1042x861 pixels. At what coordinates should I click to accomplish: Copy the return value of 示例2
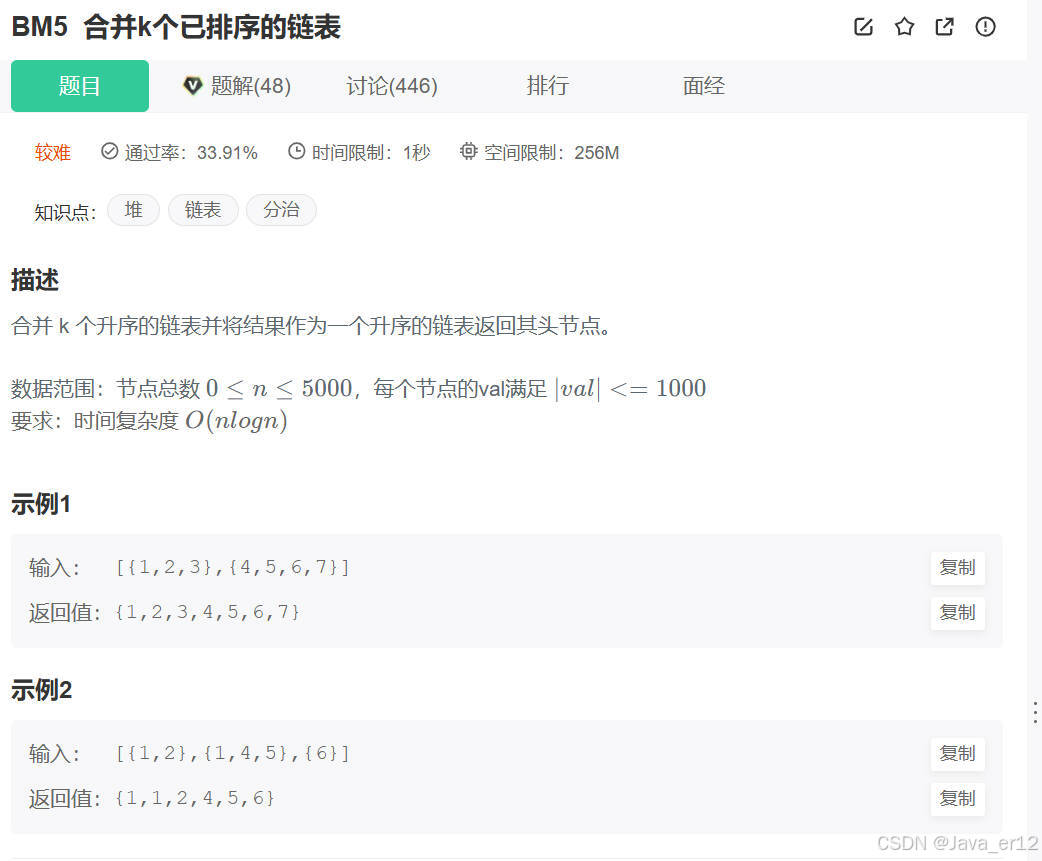point(957,799)
